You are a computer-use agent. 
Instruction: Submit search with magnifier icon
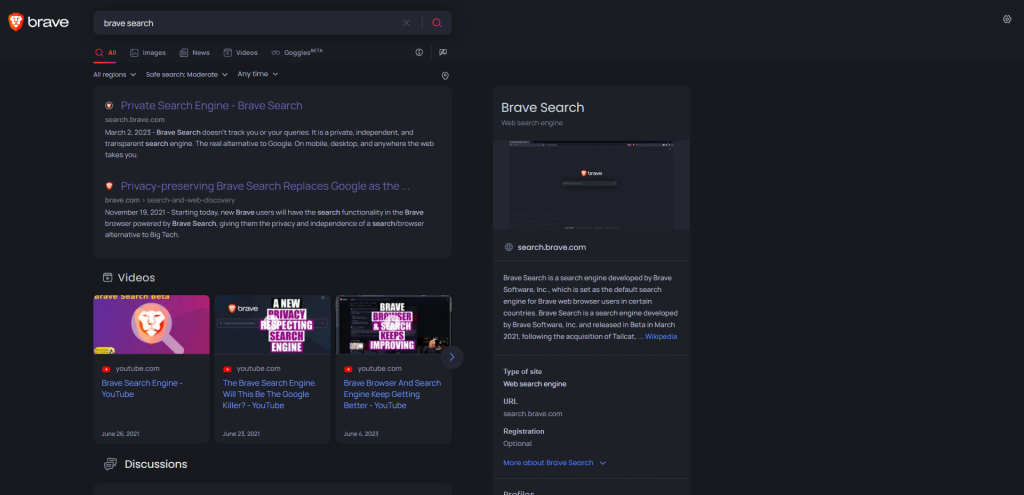point(437,23)
